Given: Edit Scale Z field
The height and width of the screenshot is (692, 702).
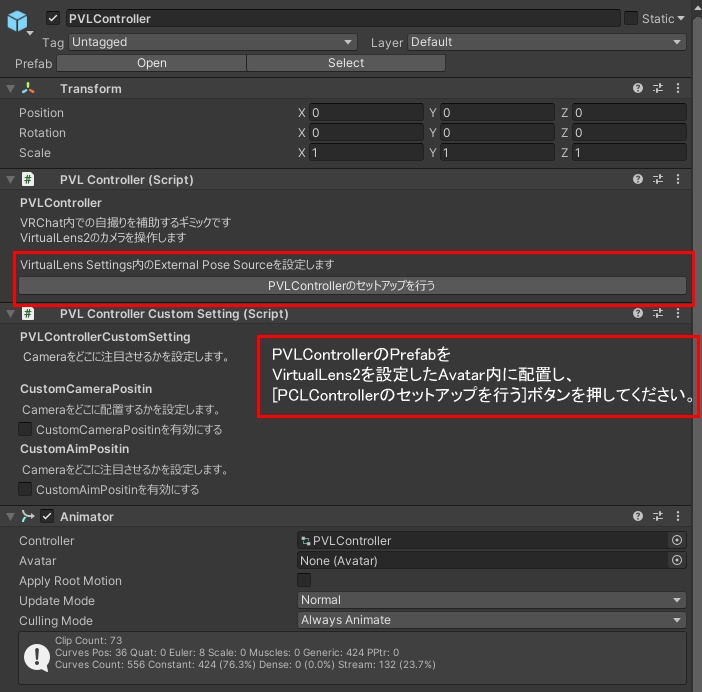Looking at the screenshot, I should tap(629, 153).
